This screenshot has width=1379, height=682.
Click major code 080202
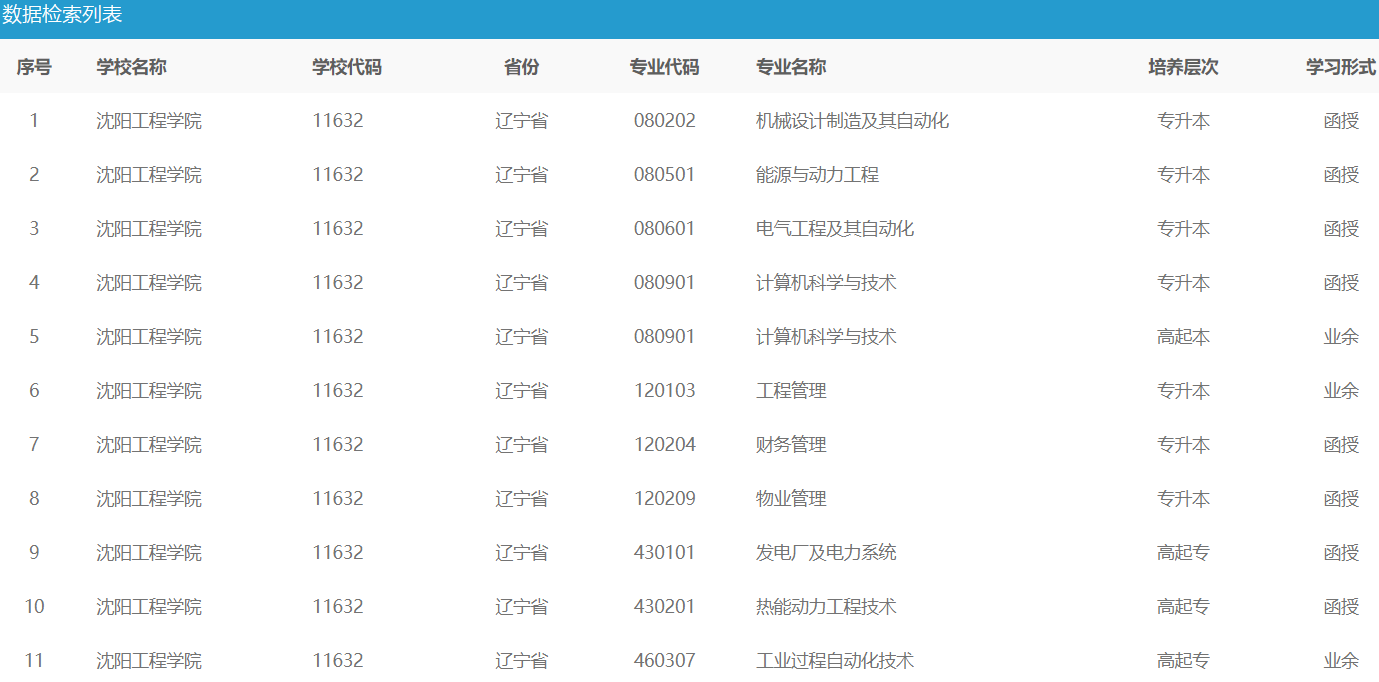click(664, 121)
